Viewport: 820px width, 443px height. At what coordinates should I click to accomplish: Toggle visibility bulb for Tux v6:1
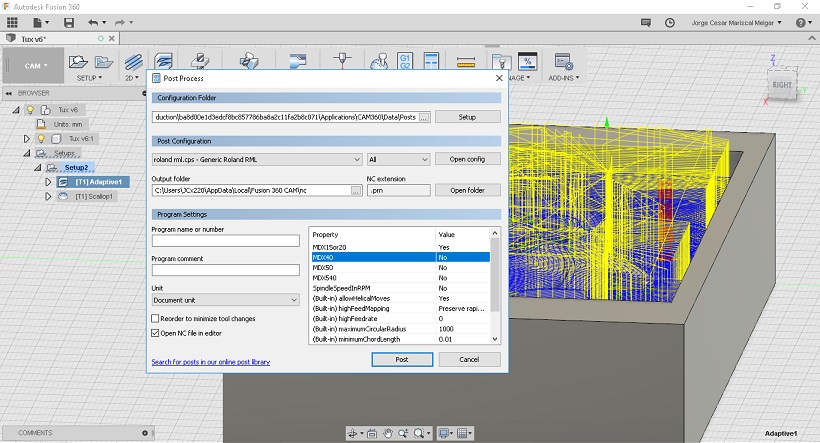tap(41, 139)
